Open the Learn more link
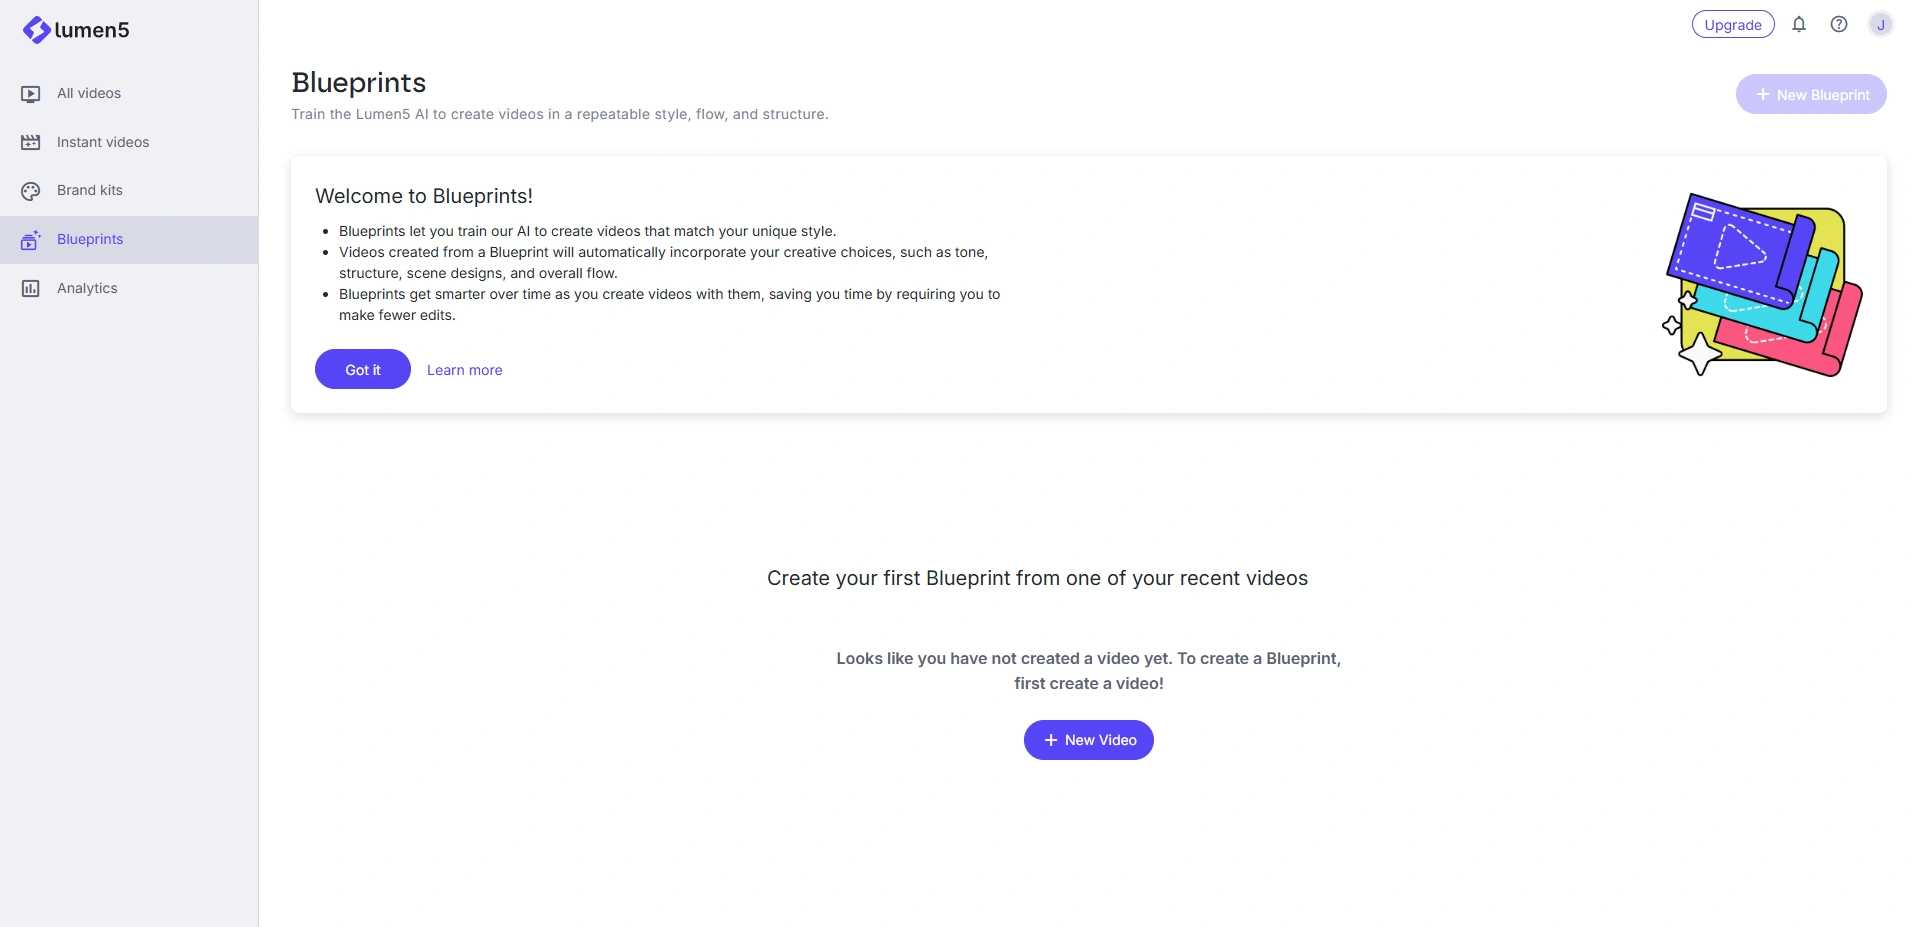 click(x=465, y=370)
